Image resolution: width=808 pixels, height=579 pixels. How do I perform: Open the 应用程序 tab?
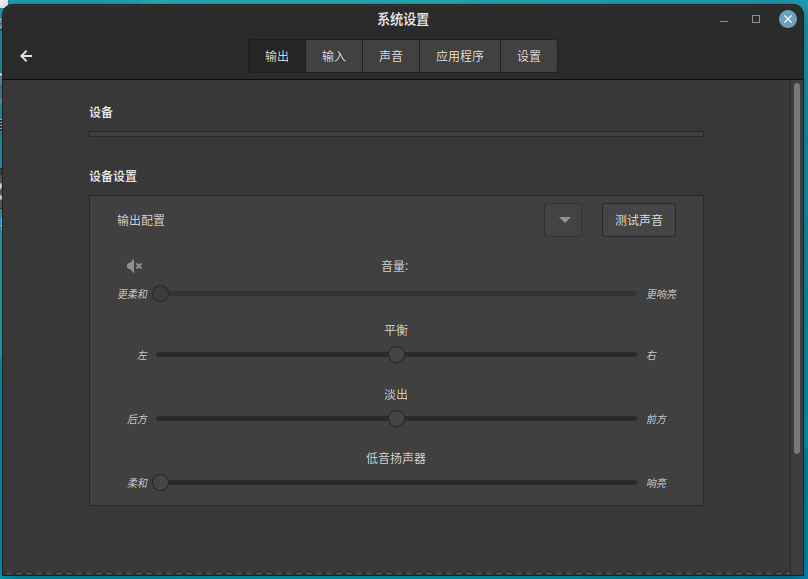click(460, 56)
